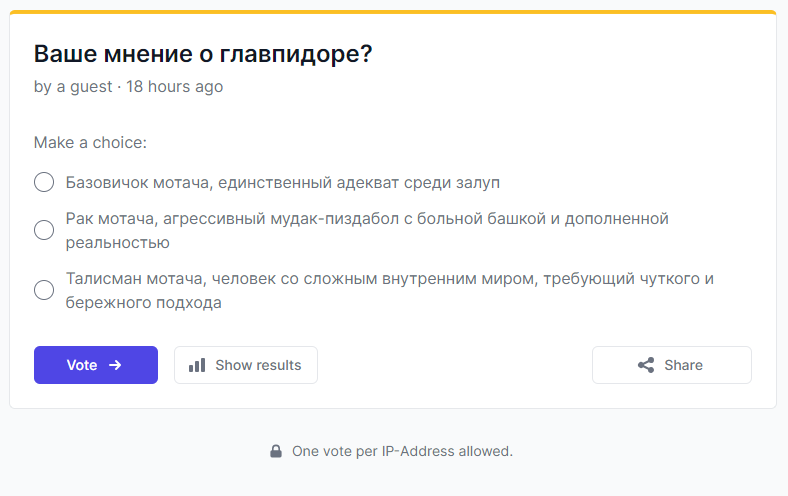Choose the "Рак мотача" radio option
Viewport: 788px width, 496px height.
pos(44,230)
